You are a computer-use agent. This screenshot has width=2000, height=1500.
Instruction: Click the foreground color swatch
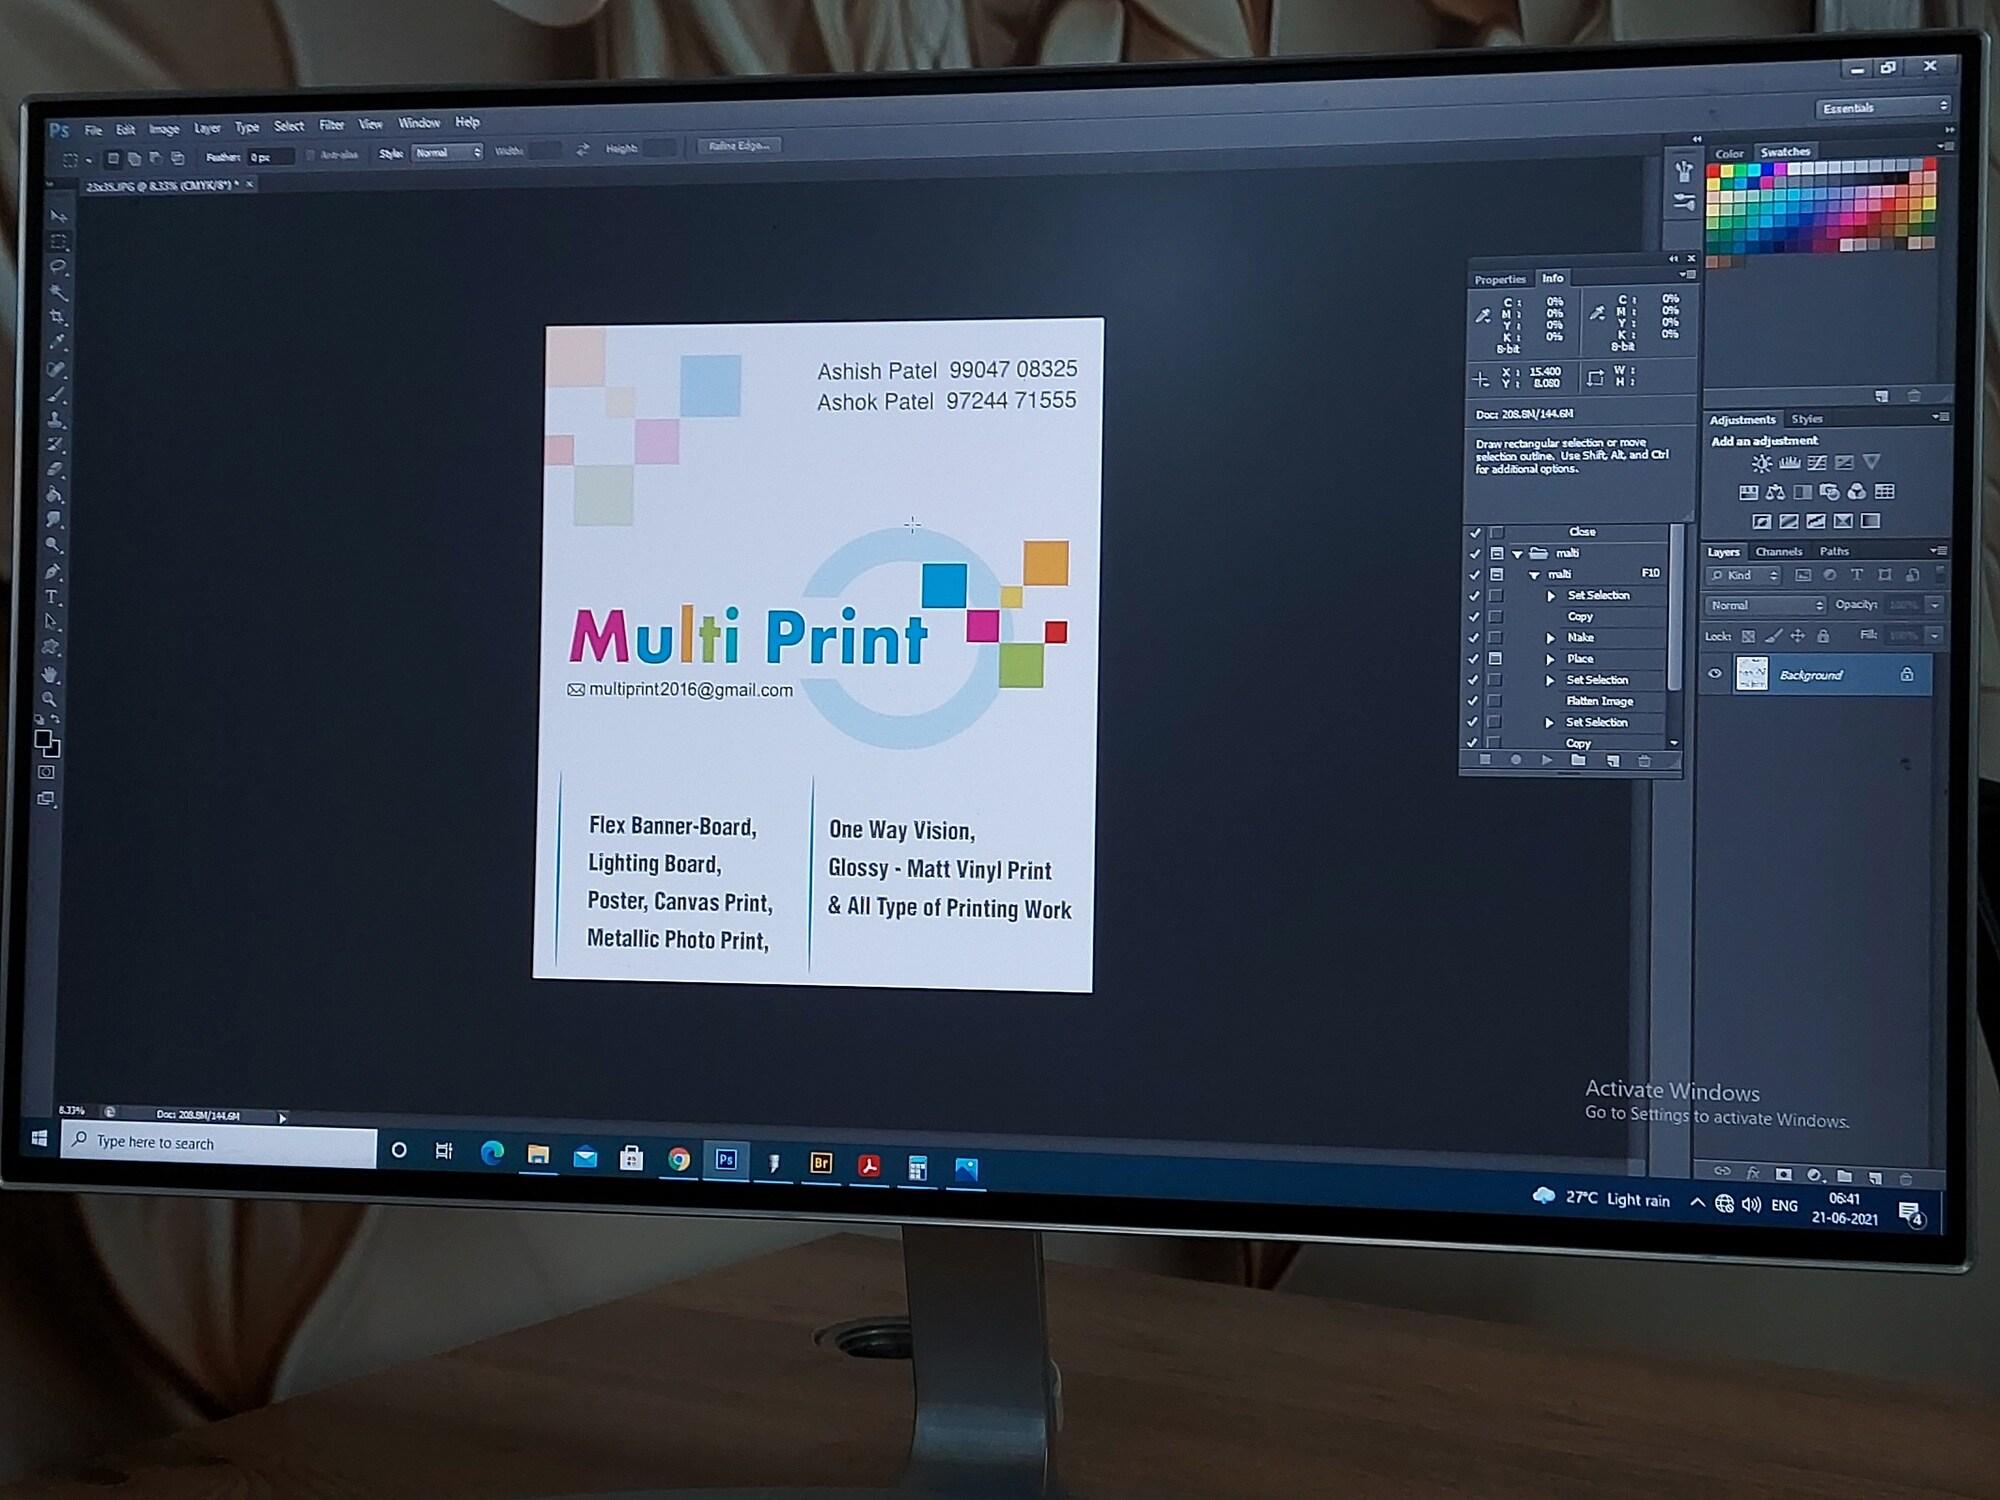click(x=43, y=739)
